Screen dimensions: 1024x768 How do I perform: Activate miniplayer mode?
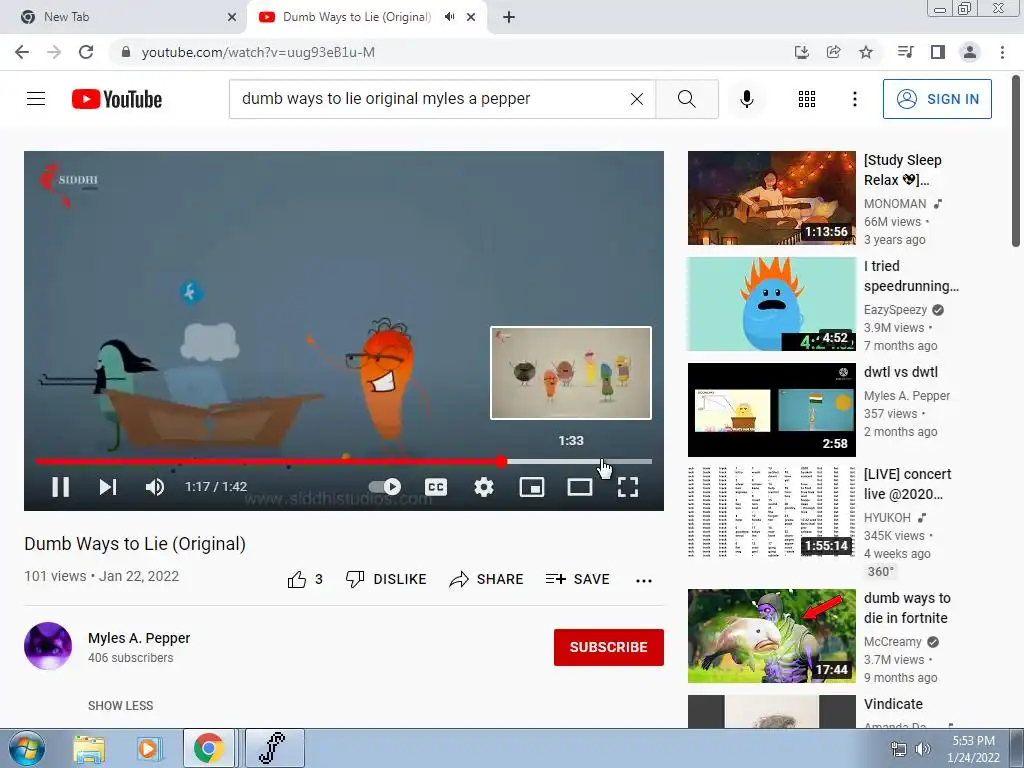point(532,487)
